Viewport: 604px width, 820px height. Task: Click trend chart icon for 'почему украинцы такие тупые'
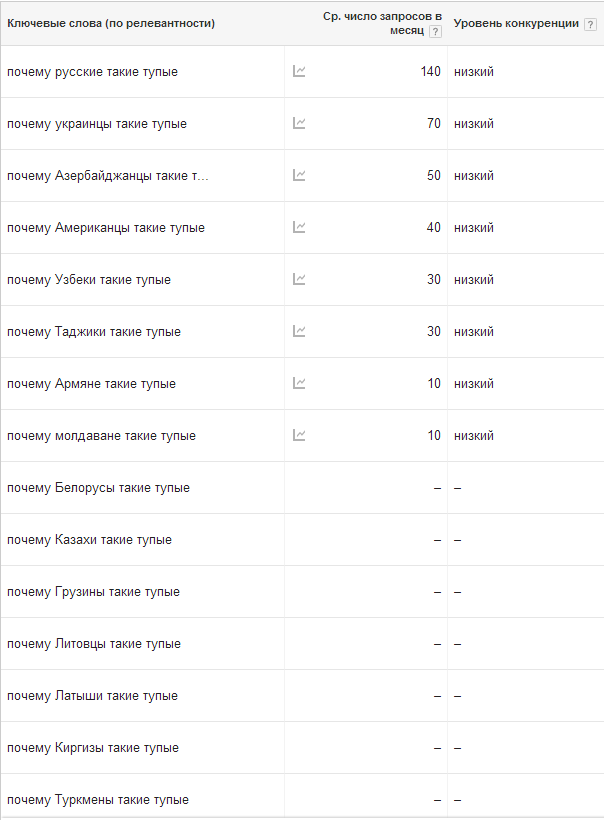pyautogui.click(x=299, y=124)
